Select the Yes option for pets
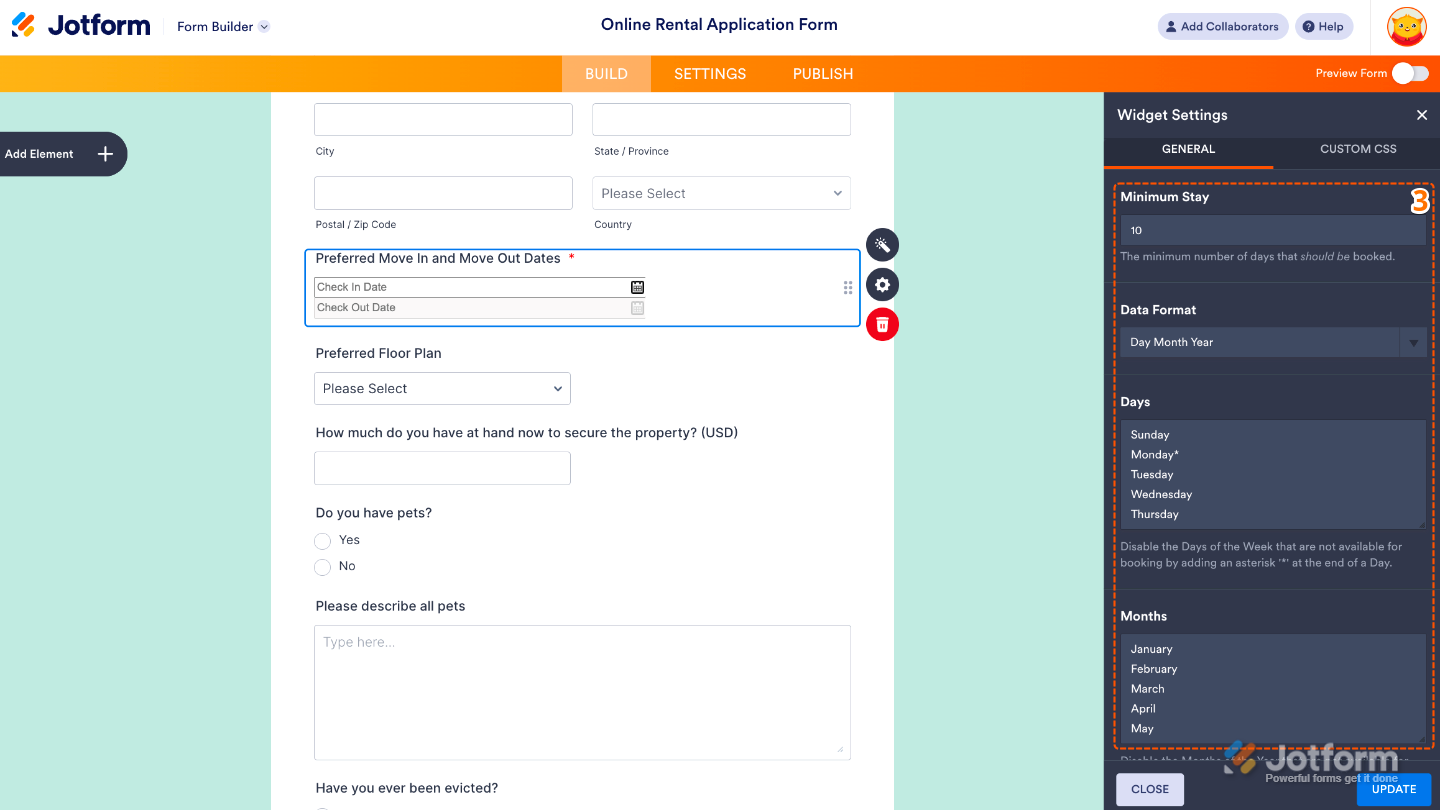The image size is (1440, 810). [323, 540]
